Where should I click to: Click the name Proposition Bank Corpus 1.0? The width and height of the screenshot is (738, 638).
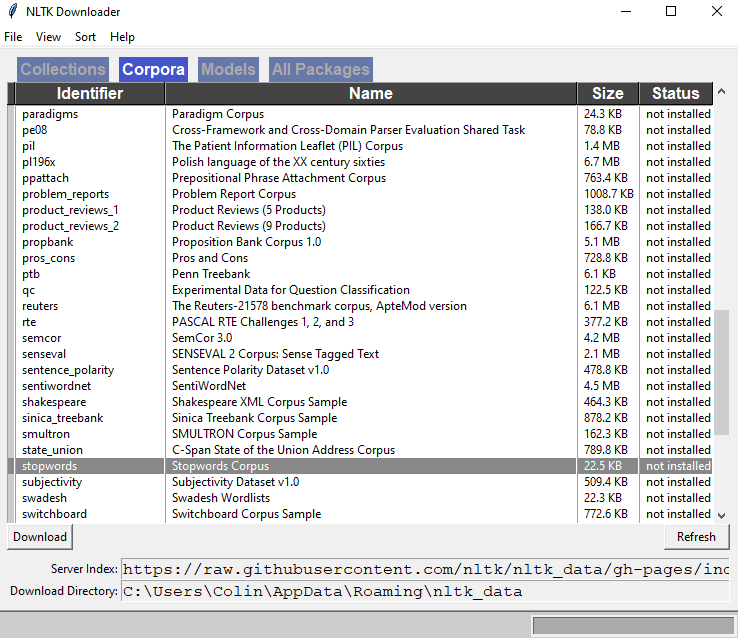pos(247,242)
